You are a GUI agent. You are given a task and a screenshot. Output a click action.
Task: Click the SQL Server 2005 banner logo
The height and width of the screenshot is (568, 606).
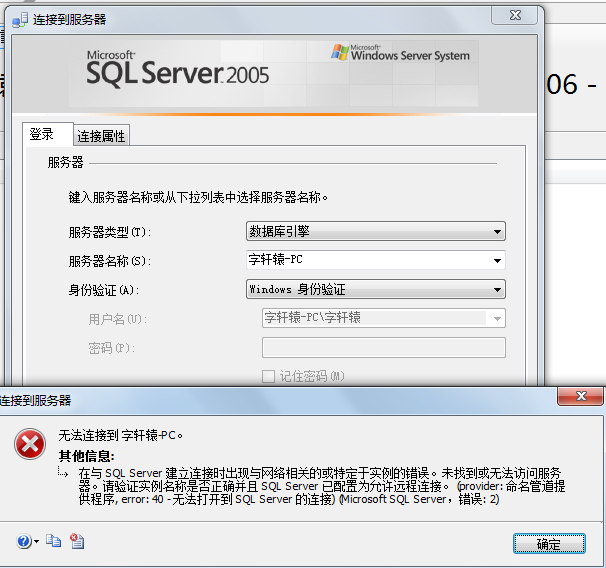click(x=177, y=69)
